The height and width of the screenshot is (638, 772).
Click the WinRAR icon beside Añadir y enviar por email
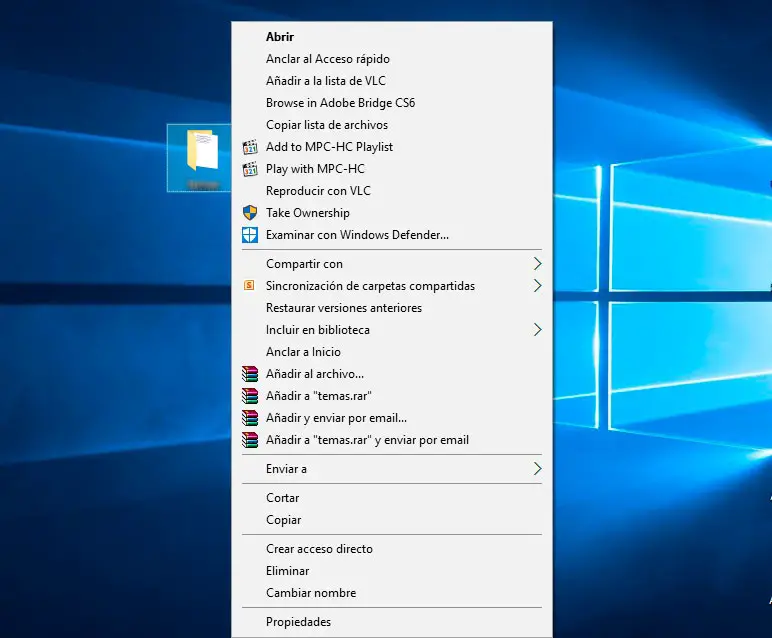pos(250,418)
